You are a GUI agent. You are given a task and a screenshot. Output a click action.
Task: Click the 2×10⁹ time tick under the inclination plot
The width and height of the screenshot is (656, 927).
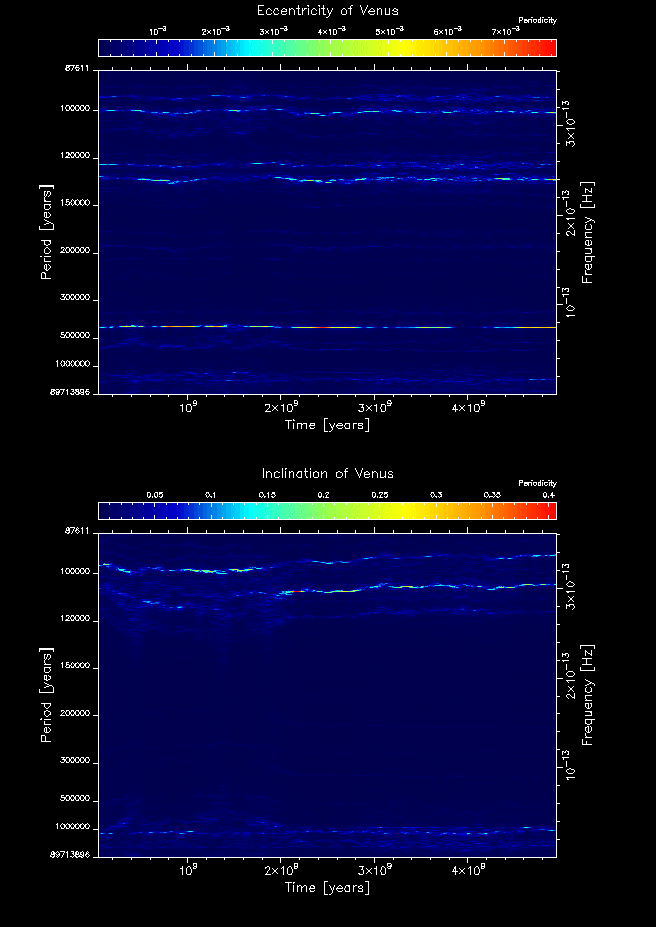[281, 870]
